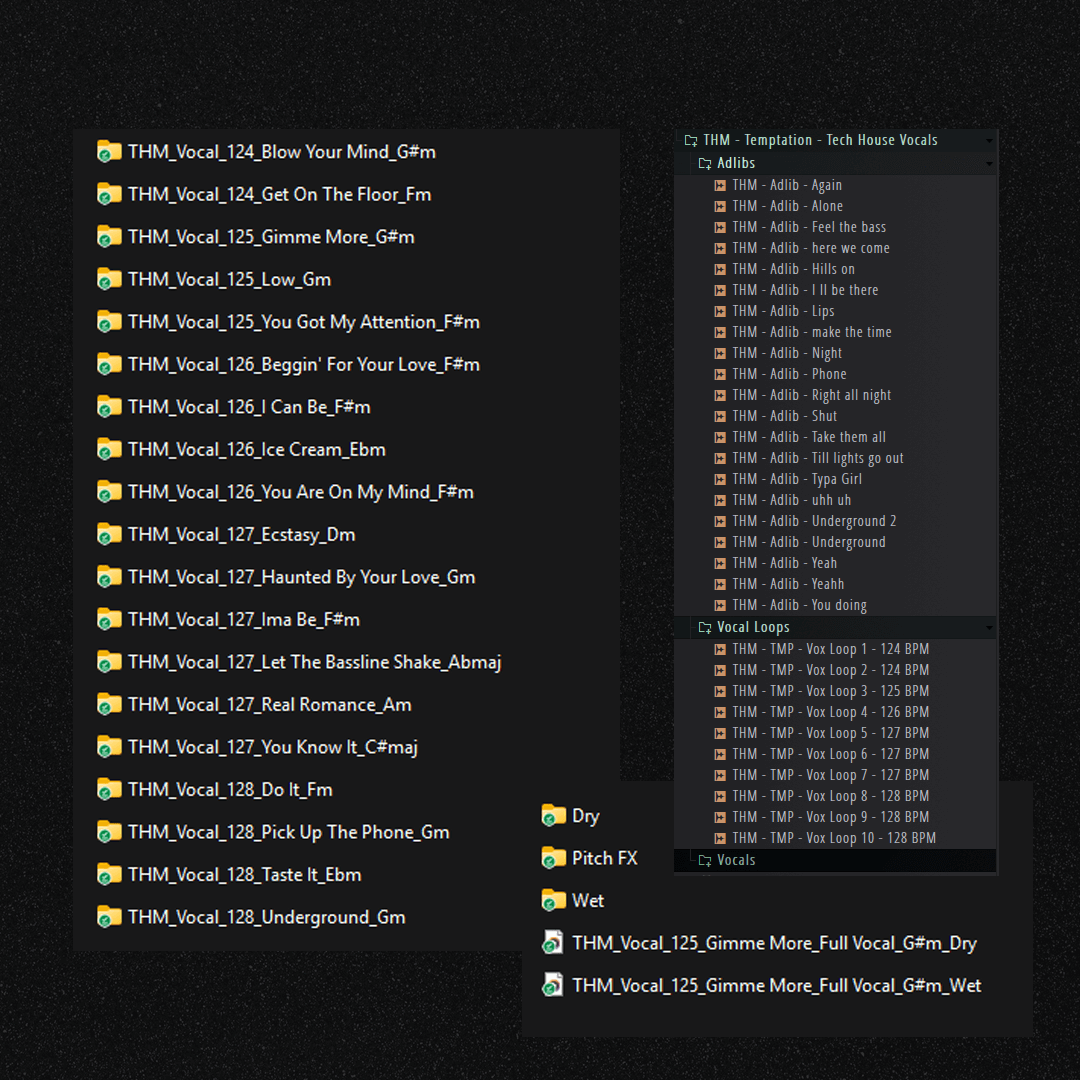
Task: Open THM_Vocal_127_Ecstasy_Dm folder
Action: coord(241,535)
